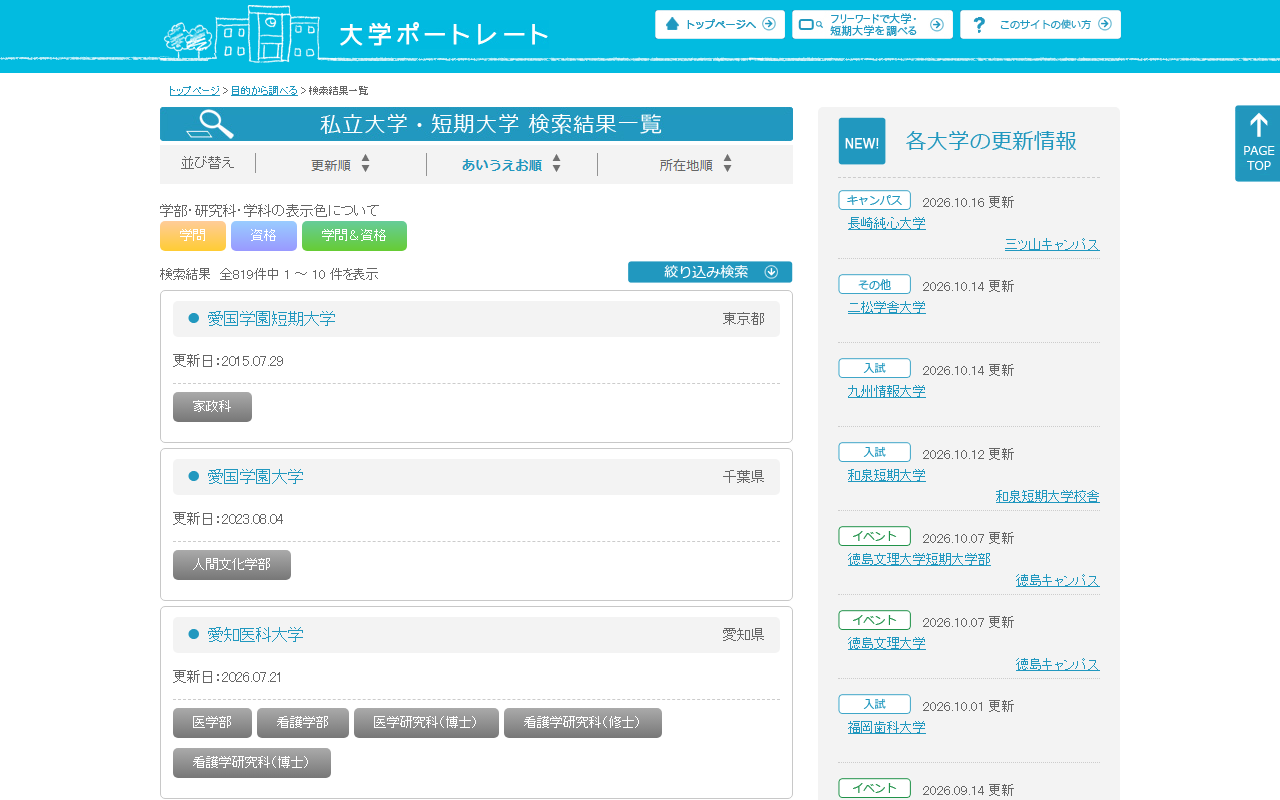Viewport: 1280px width, 800px height.
Task: Click the 愛知県 location text
Action: click(x=744, y=635)
